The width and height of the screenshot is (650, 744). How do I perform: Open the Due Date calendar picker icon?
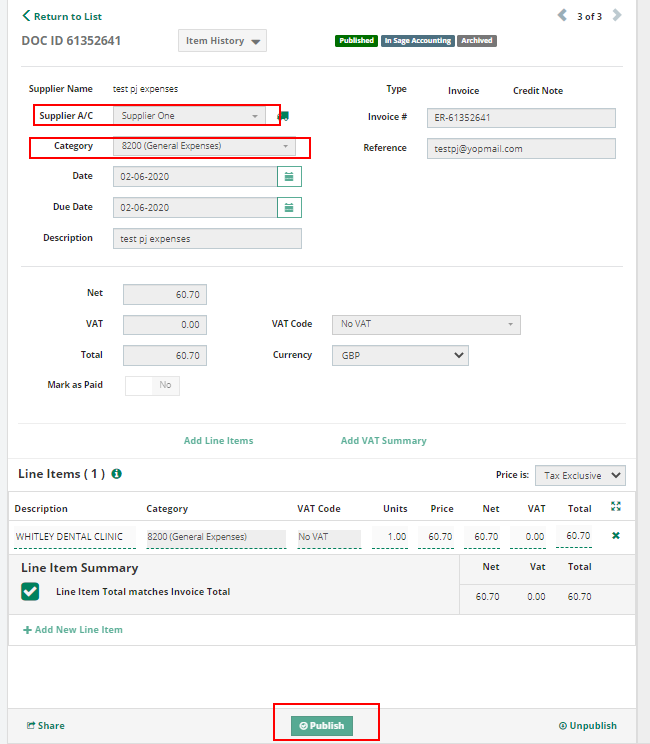point(289,208)
